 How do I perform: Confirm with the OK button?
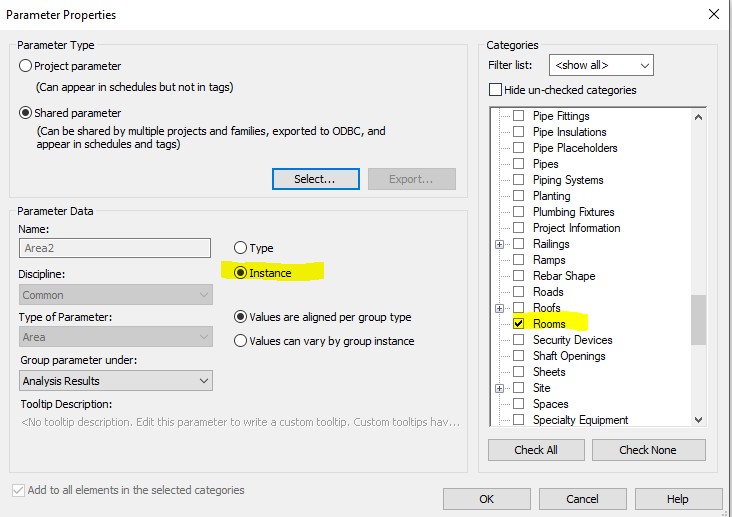[486, 499]
